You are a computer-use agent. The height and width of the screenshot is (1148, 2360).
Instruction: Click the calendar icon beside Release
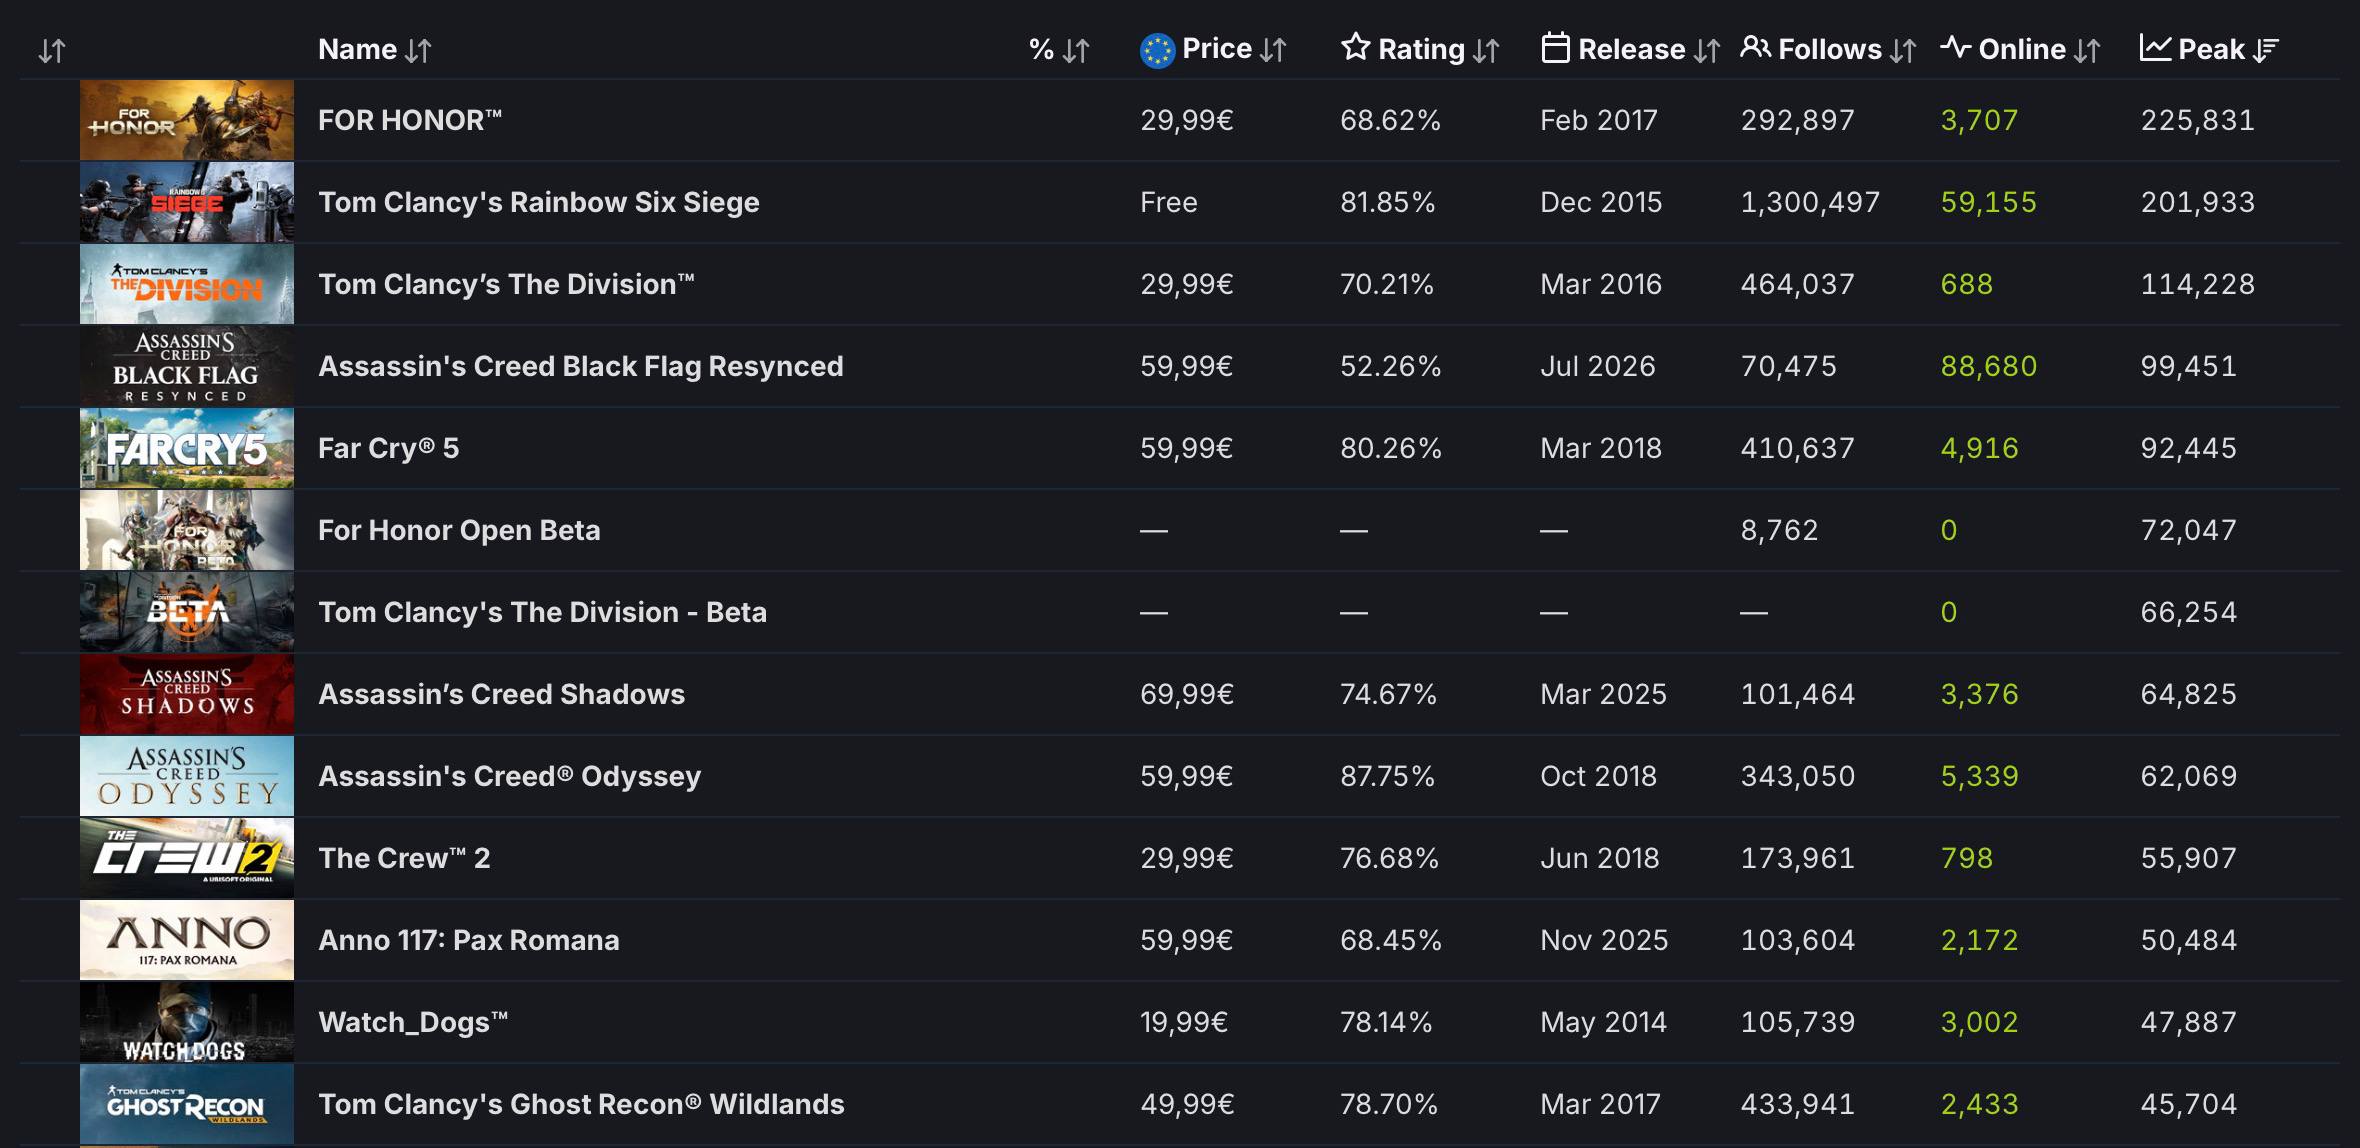click(1555, 47)
